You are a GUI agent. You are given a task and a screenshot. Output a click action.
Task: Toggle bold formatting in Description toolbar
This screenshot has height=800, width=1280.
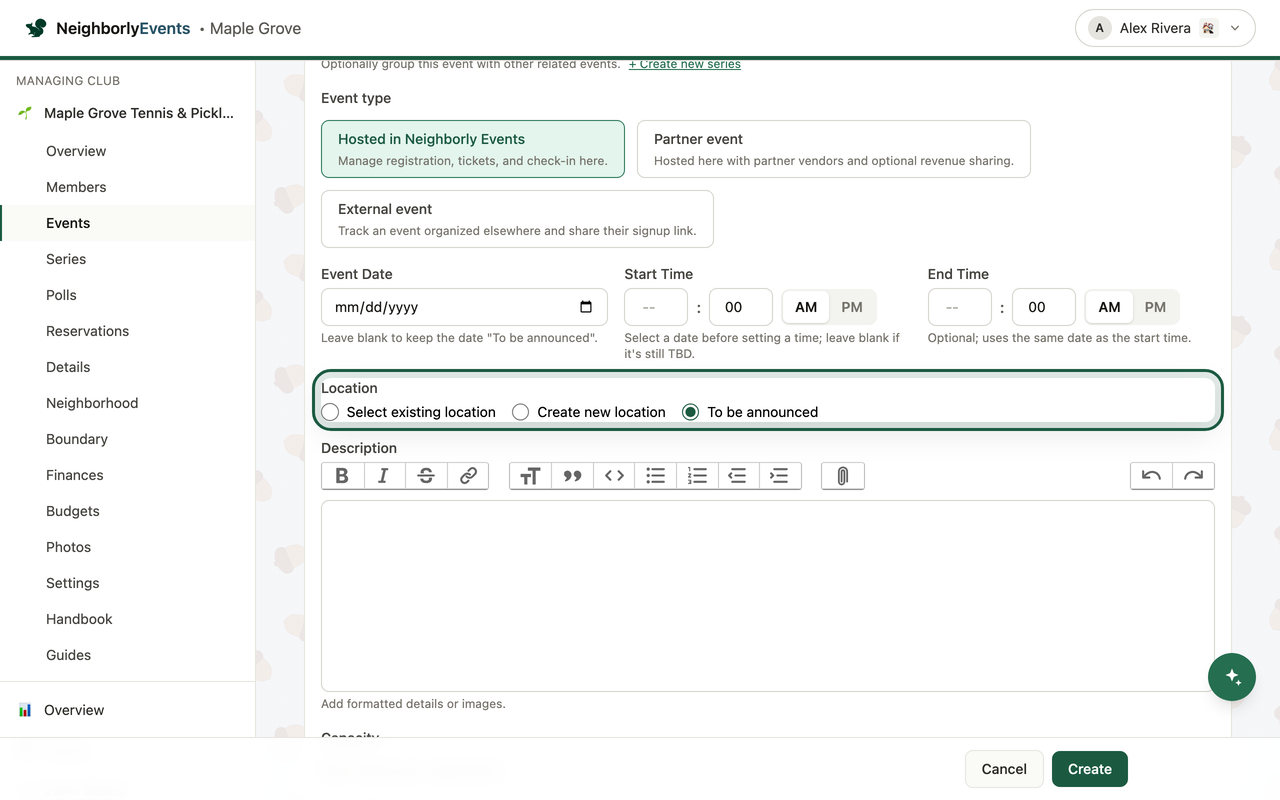tap(342, 476)
